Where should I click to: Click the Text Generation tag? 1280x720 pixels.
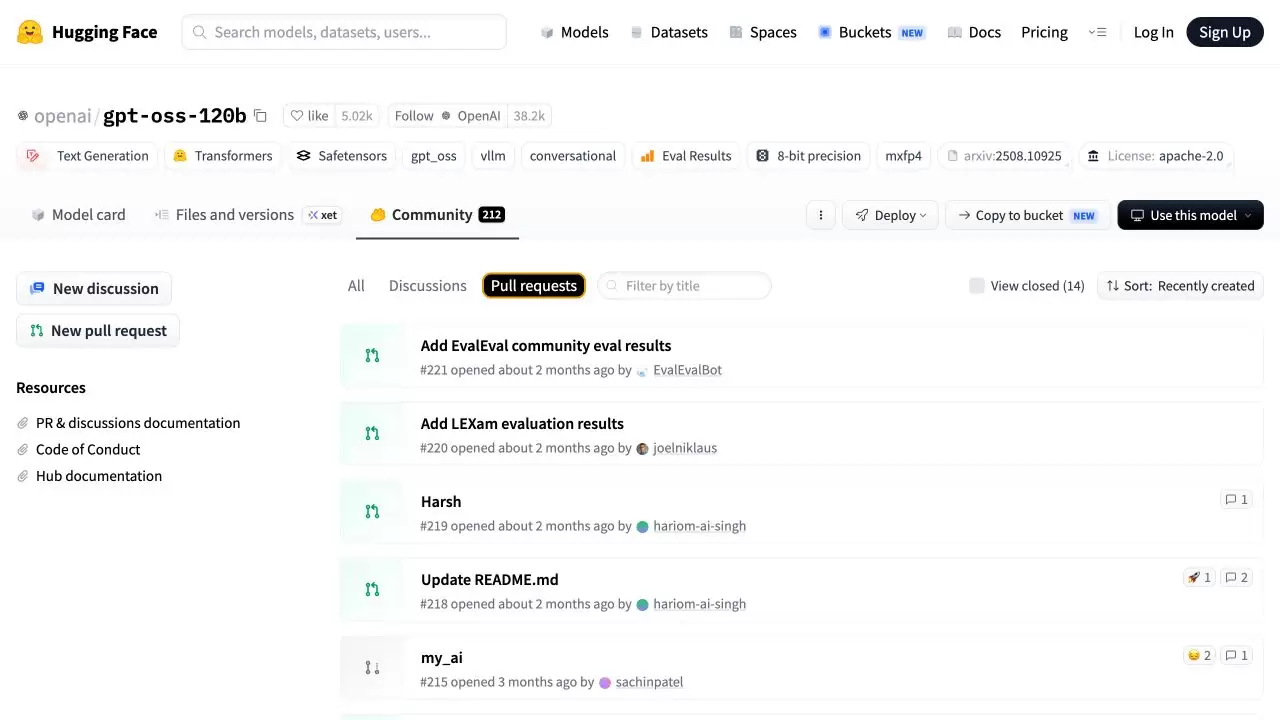pos(89,156)
